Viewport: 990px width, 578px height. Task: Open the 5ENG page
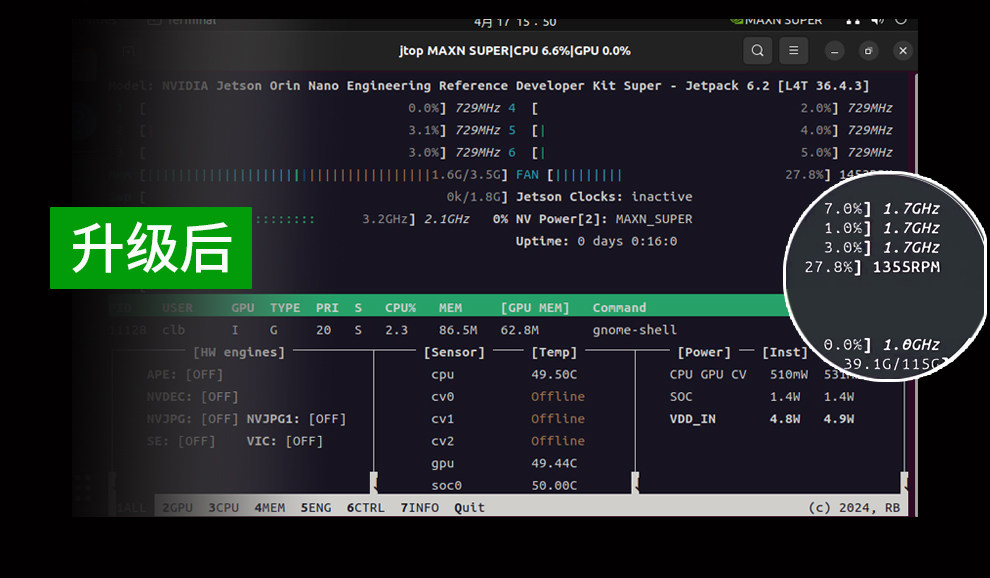click(x=316, y=507)
